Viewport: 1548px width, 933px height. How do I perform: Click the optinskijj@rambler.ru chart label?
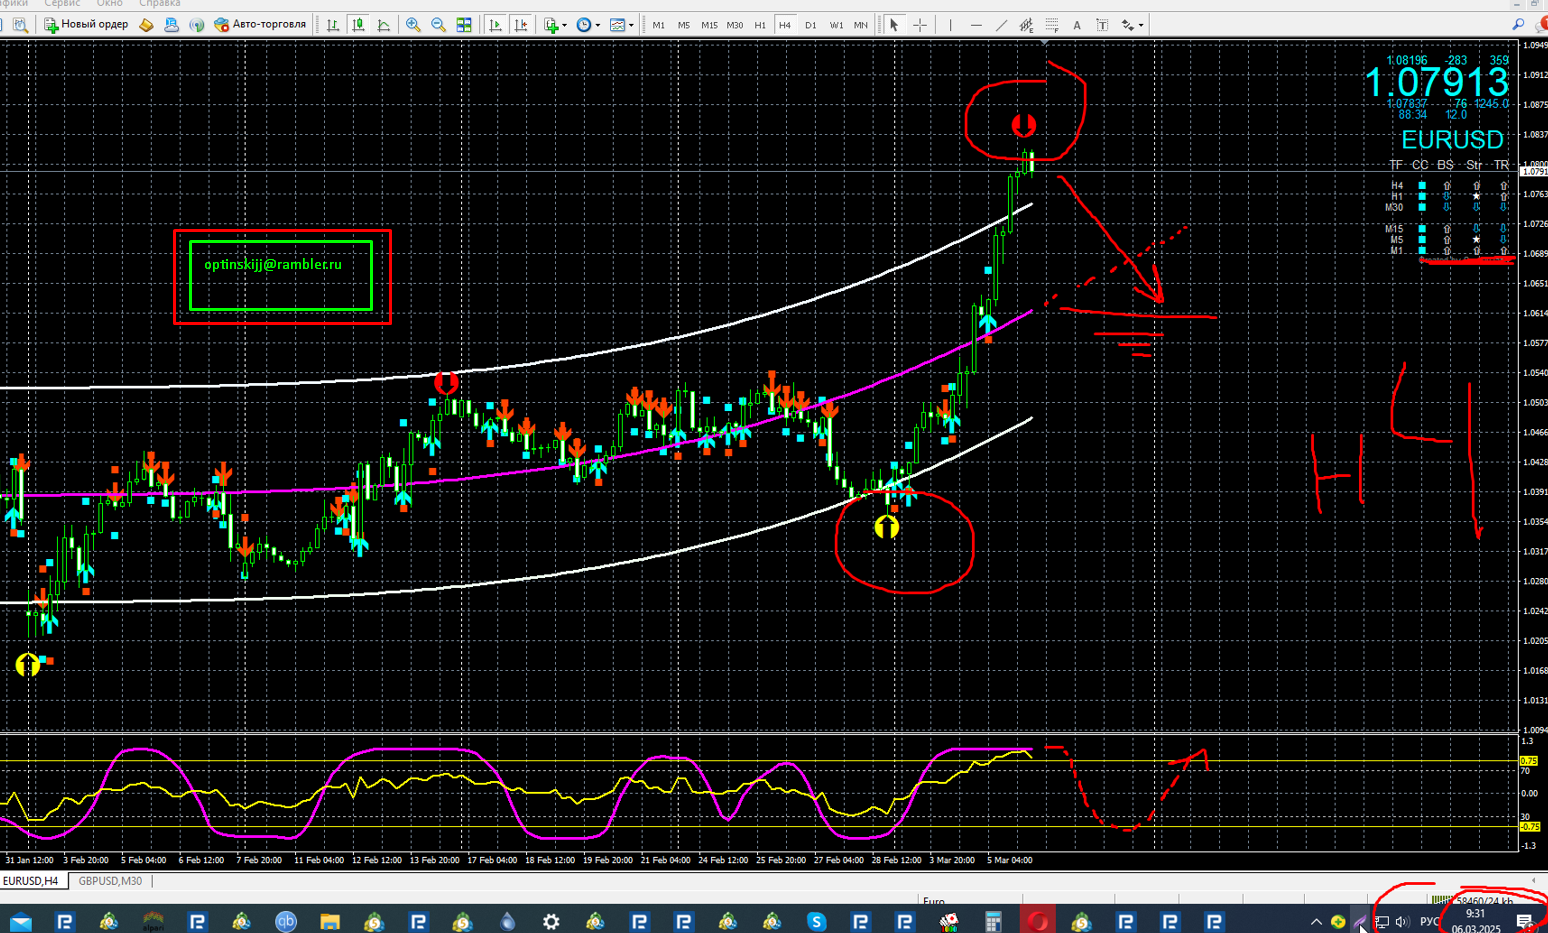(x=273, y=265)
